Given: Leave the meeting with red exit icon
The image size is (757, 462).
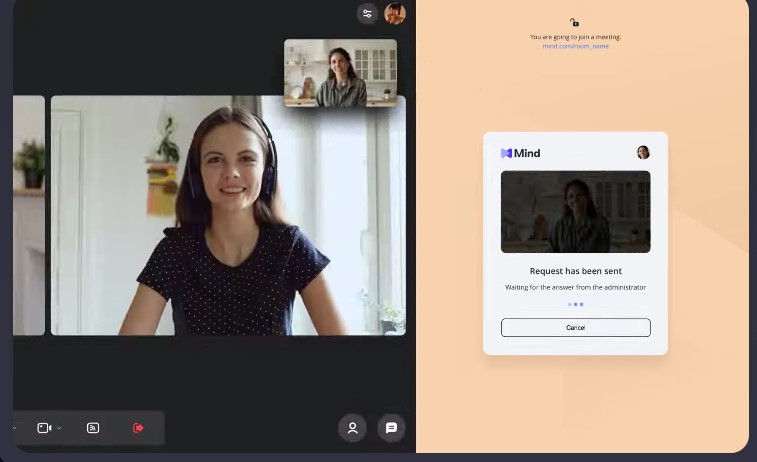Looking at the screenshot, I should [x=138, y=428].
